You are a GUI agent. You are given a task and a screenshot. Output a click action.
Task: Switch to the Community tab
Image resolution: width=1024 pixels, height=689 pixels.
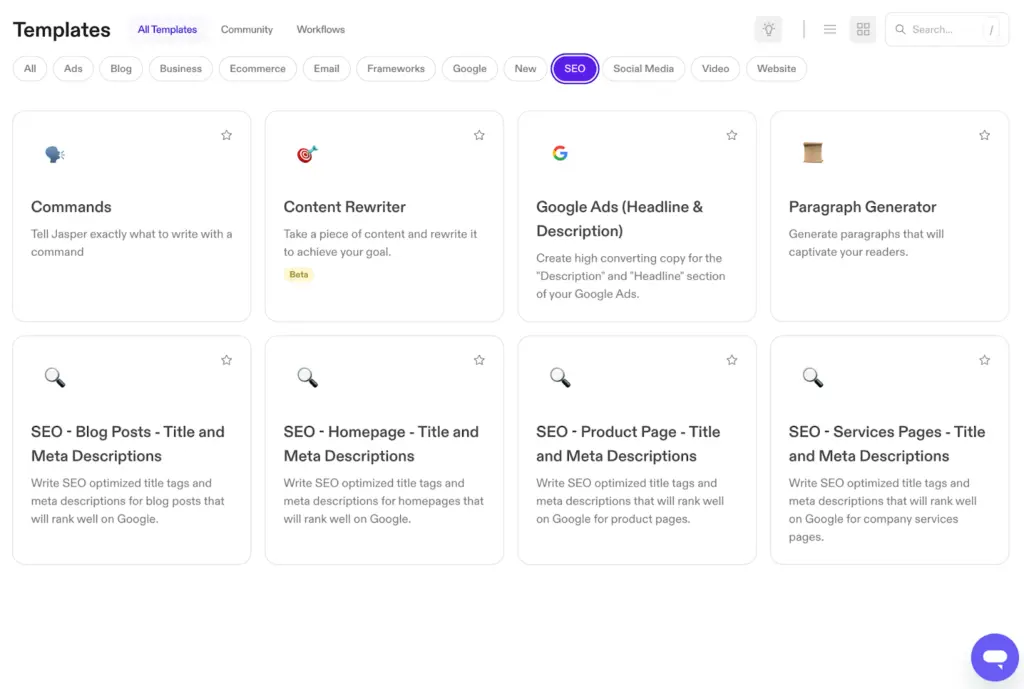(246, 29)
